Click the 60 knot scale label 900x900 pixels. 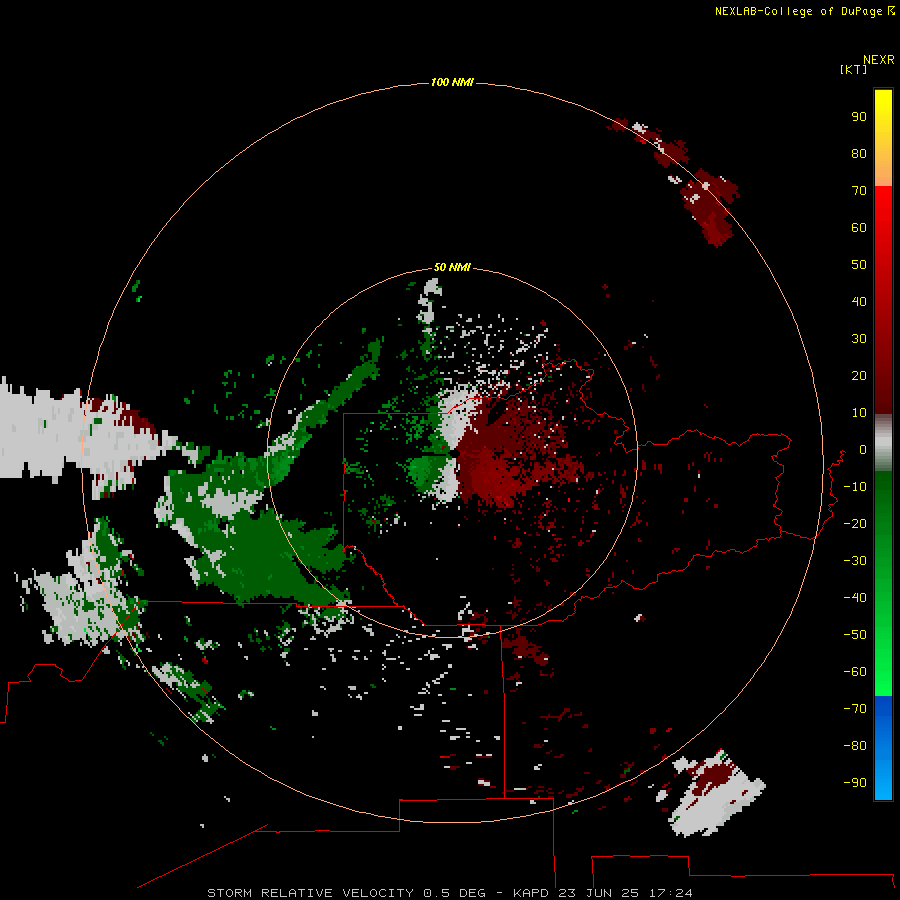pos(859,227)
